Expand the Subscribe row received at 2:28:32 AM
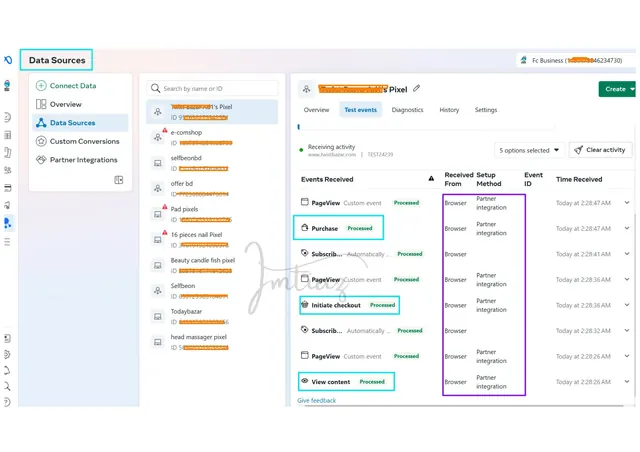The width and height of the screenshot is (640, 452). 627,330
